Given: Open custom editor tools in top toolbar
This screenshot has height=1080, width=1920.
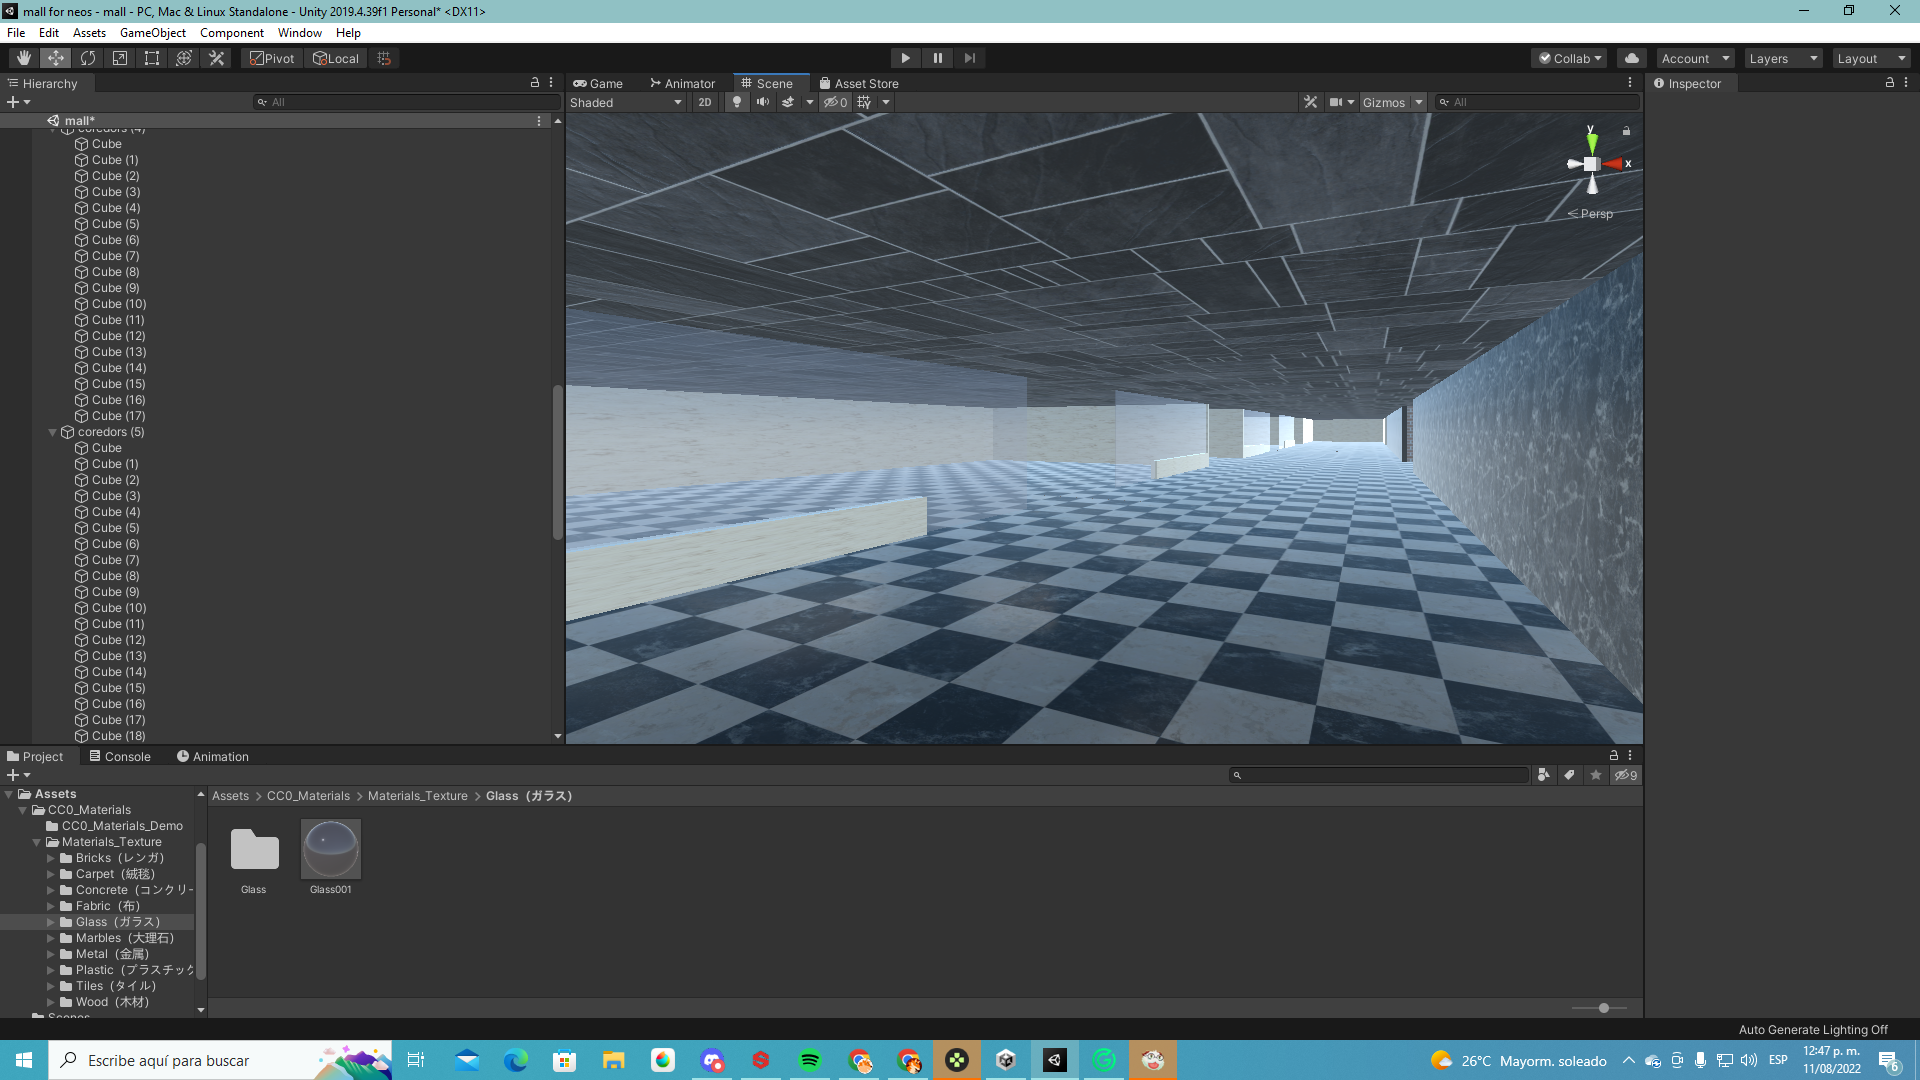Looking at the screenshot, I should point(216,58).
